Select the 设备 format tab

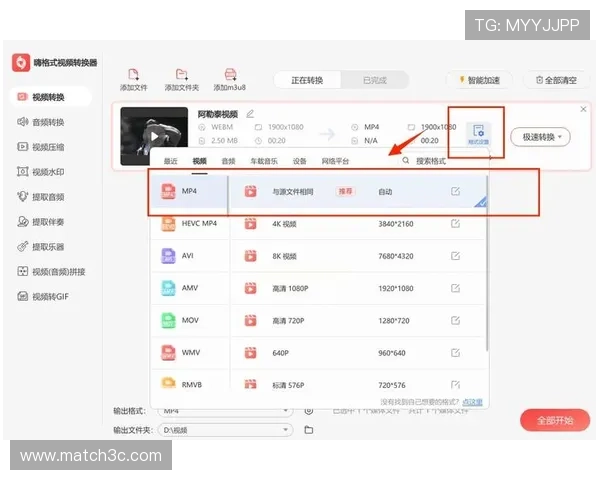(299, 161)
